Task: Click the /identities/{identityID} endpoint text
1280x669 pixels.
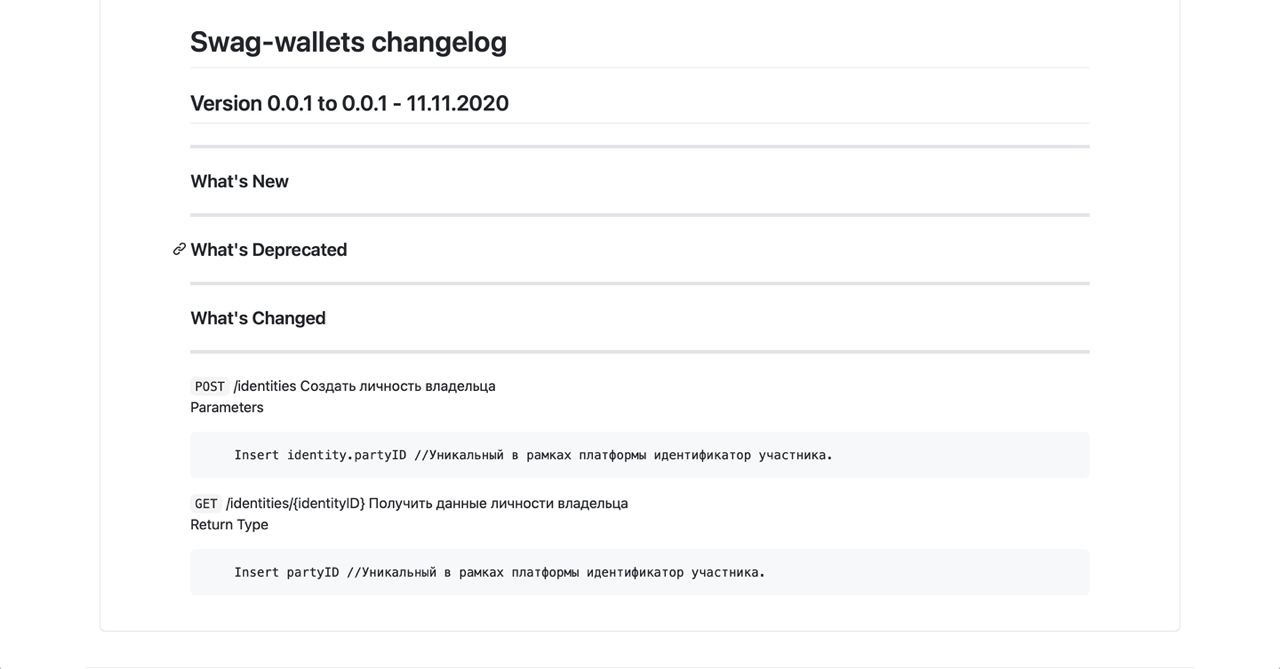Action: click(295, 503)
